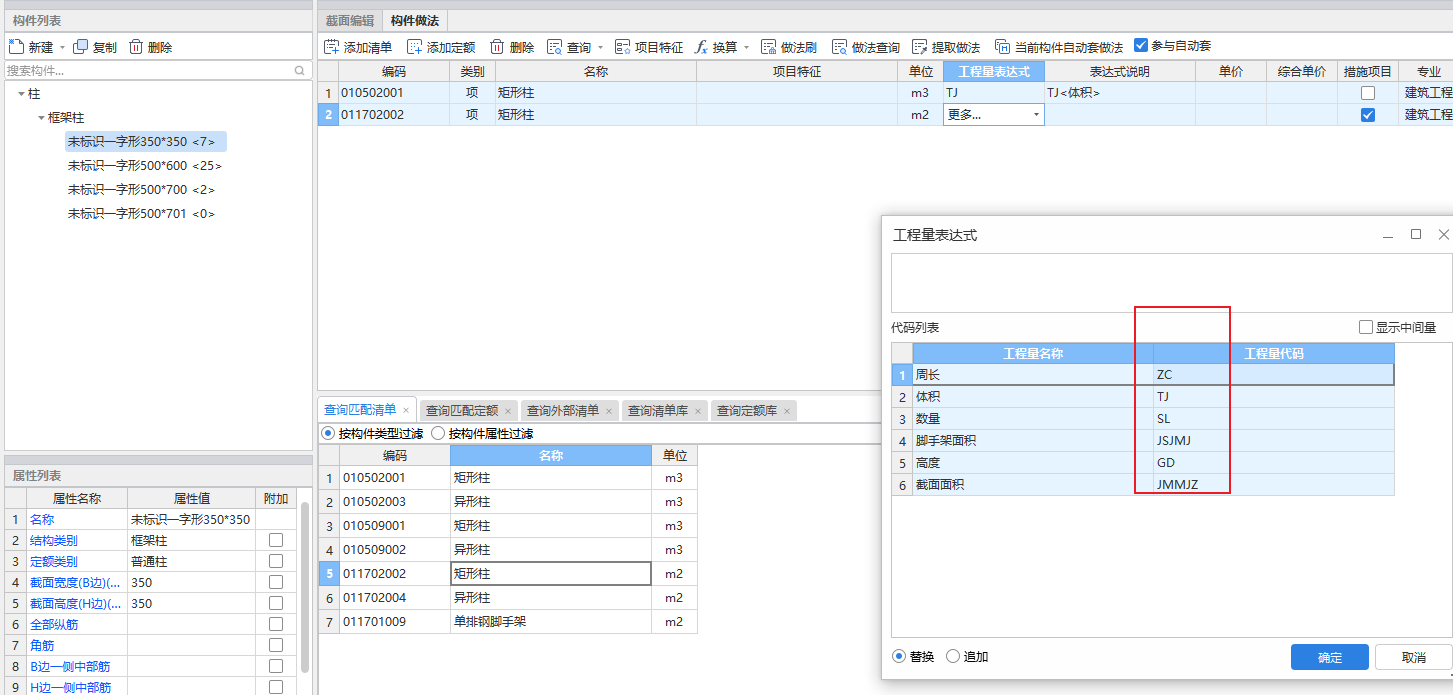Check 附加 box for 结构类别 property
Image resolution: width=1453 pixels, height=695 pixels.
276,540
